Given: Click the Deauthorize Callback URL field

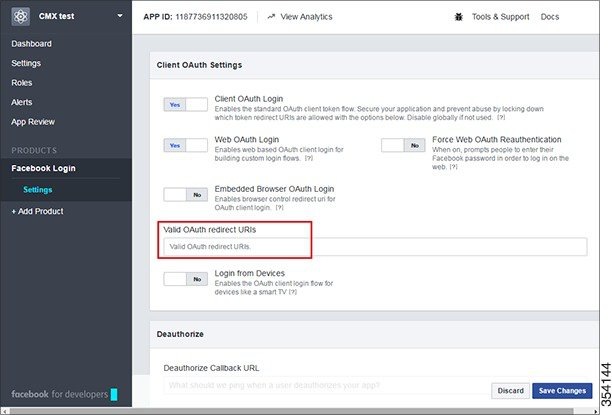Looking at the screenshot, I should (326, 385).
